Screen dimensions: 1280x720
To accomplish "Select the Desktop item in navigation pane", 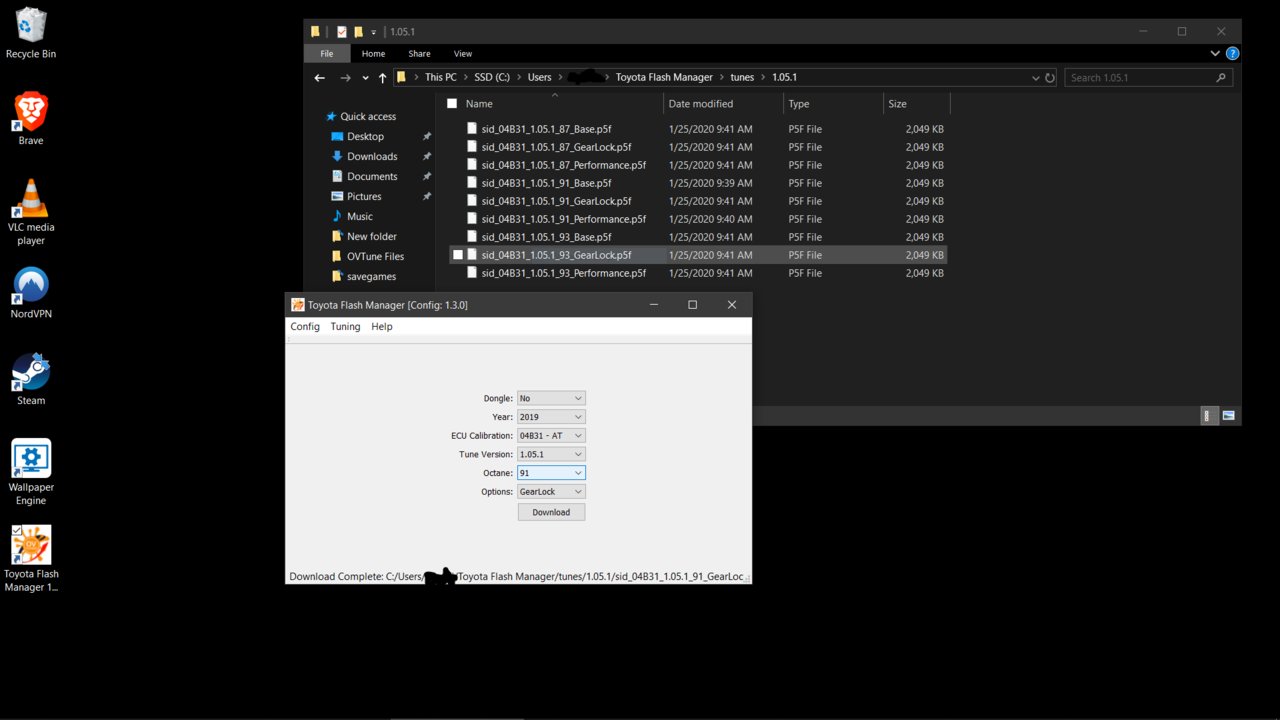I will (x=365, y=136).
